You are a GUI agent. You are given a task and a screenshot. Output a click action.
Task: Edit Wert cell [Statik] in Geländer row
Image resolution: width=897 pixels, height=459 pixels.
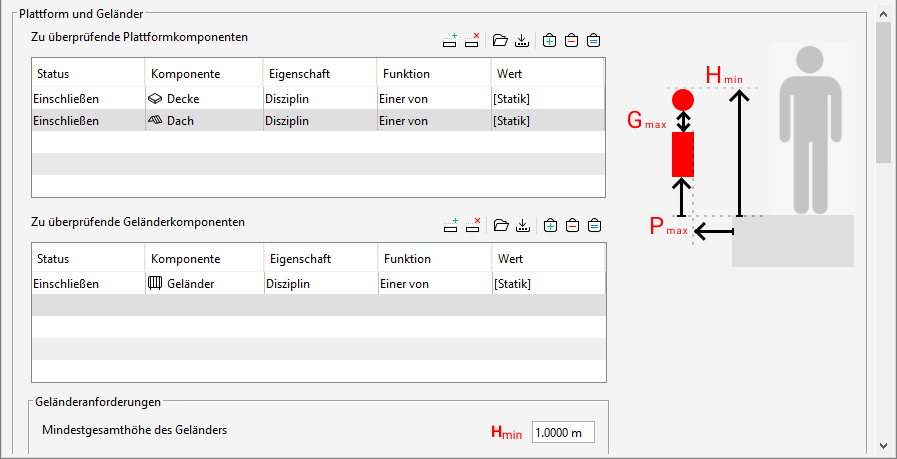[x=549, y=284]
